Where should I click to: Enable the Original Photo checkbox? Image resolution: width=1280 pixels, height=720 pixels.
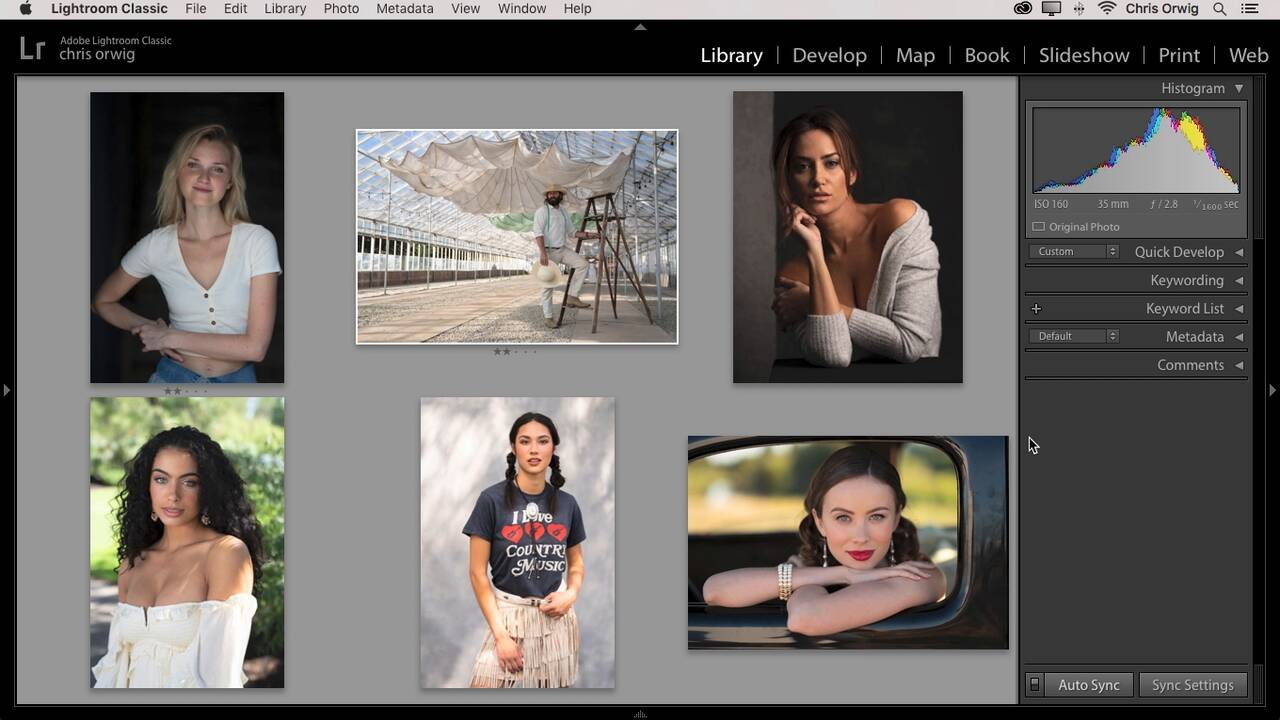pos(1038,227)
